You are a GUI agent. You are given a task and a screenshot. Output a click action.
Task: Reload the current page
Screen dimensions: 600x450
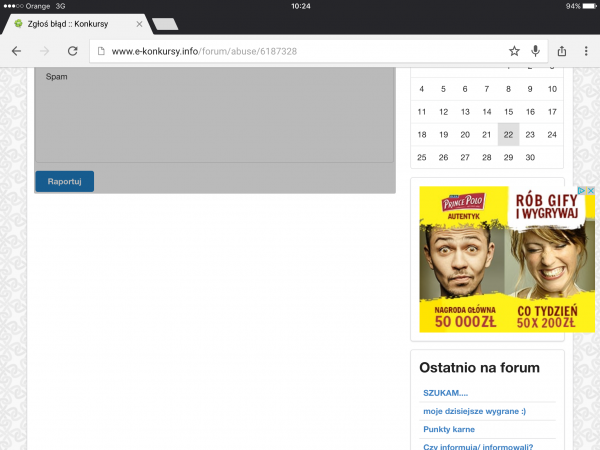tap(72, 51)
